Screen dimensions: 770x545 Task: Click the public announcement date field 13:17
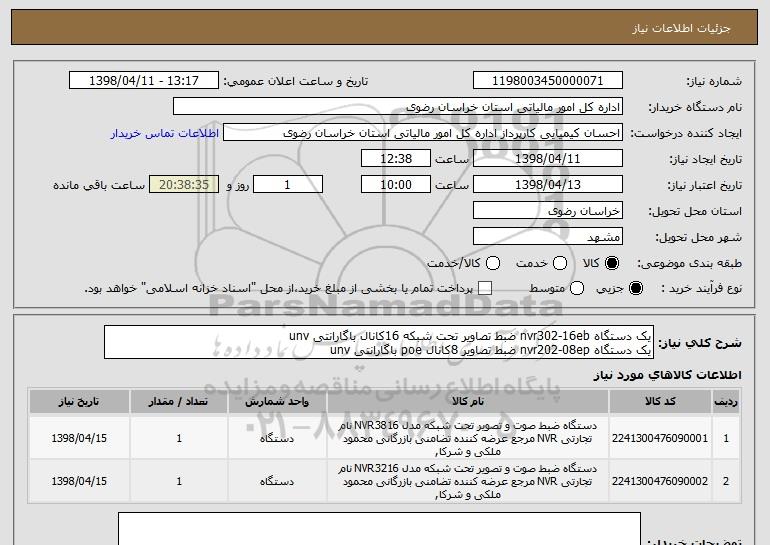144,81
